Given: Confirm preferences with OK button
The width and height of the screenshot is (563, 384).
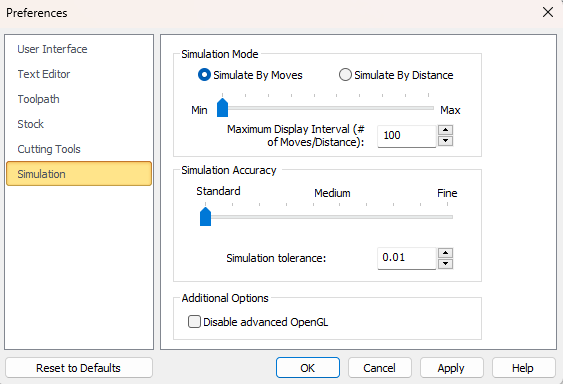Looking at the screenshot, I should point(308,367).
